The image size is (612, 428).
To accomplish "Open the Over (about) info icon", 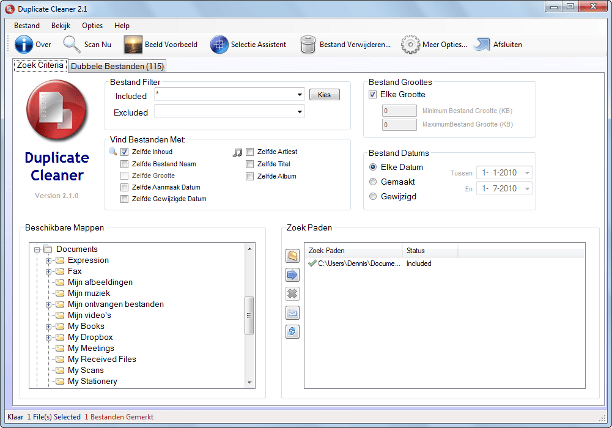I will [24, 44].
